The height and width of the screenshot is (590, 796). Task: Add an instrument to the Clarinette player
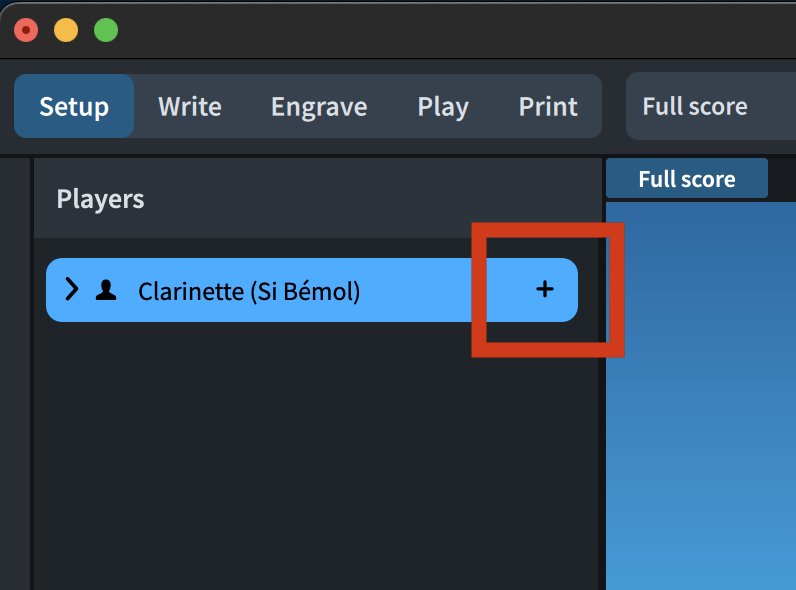coord(545,290)
